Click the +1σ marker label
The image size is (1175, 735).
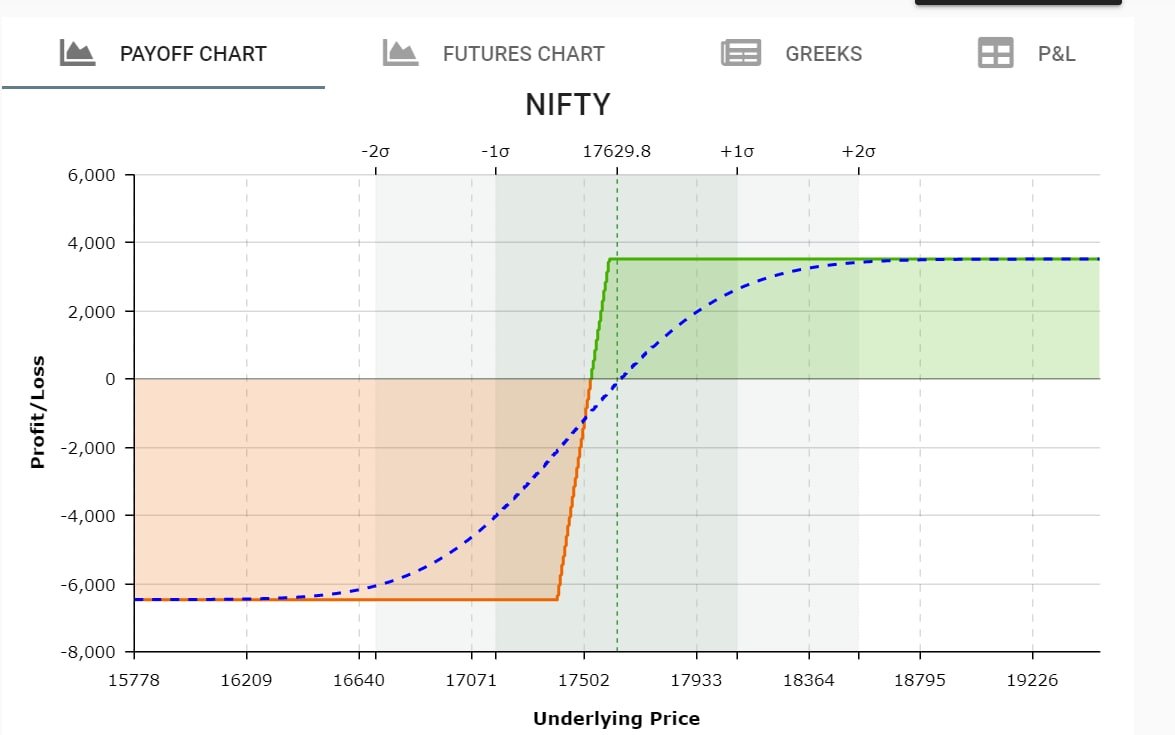(x=737, y=151)
